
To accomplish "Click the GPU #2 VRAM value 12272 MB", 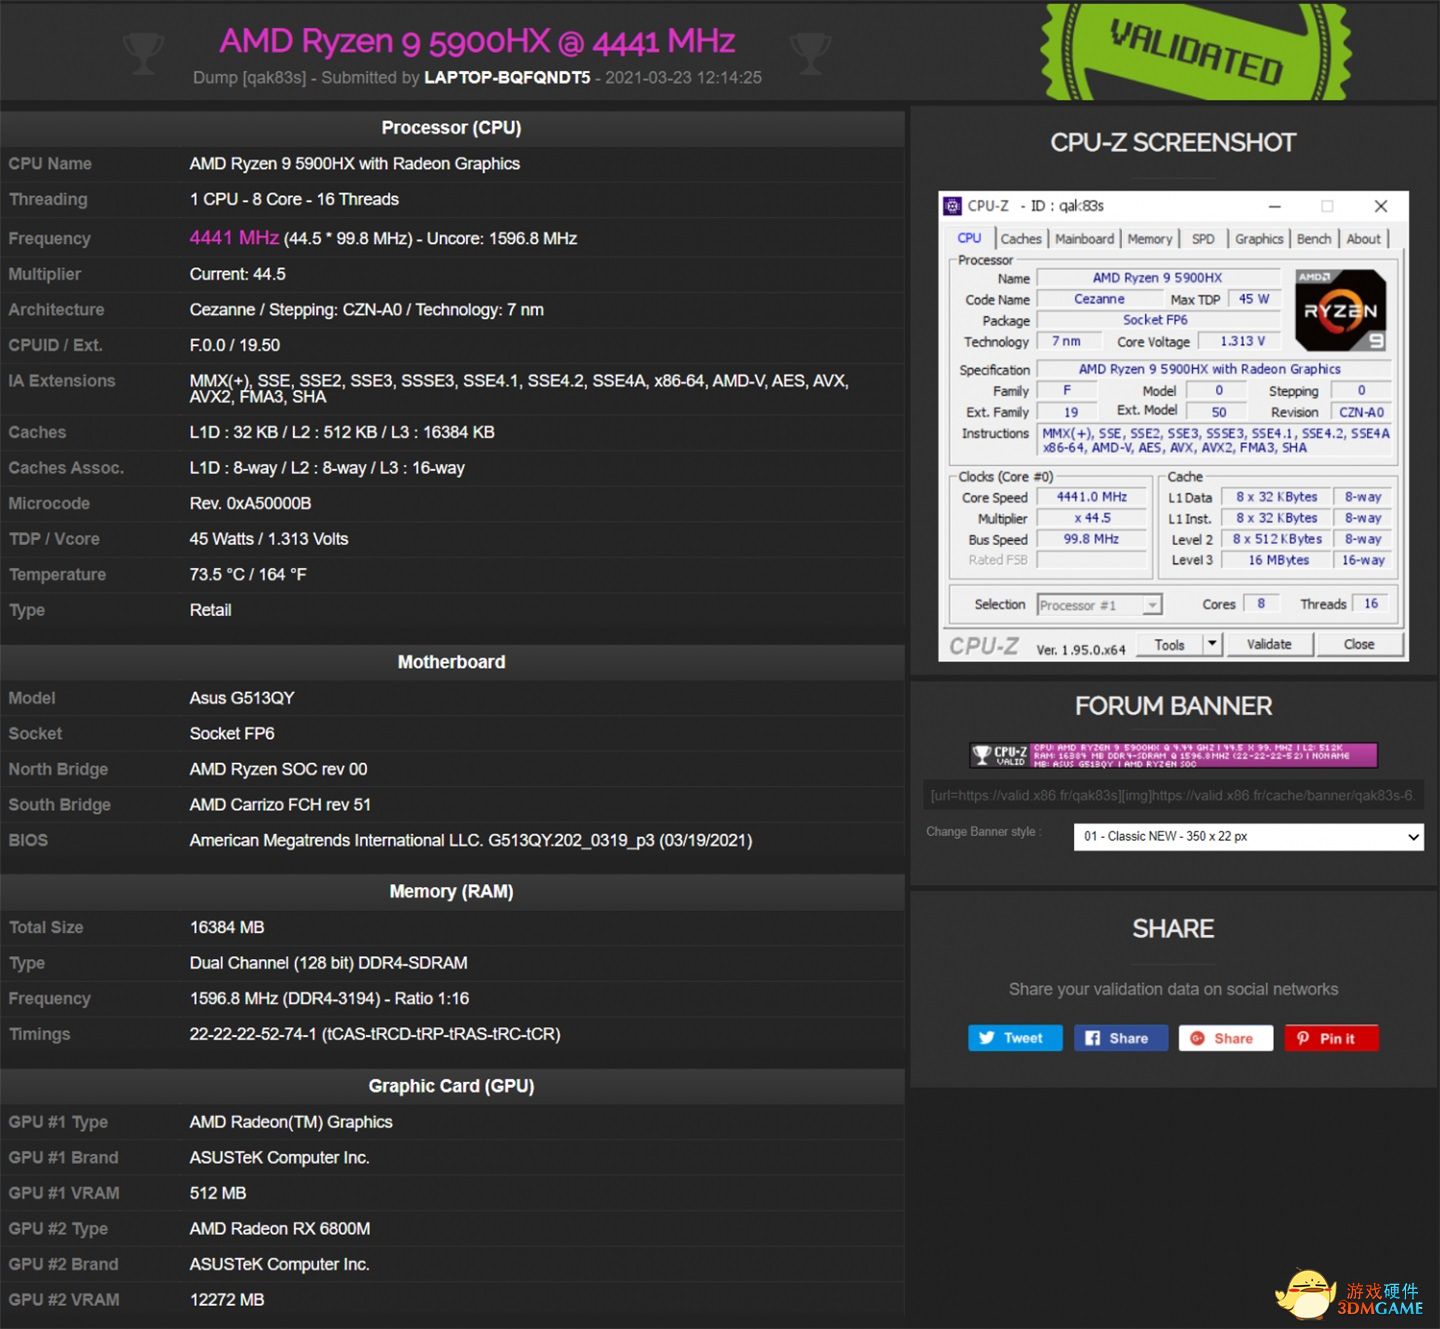I will (227, 1300).
